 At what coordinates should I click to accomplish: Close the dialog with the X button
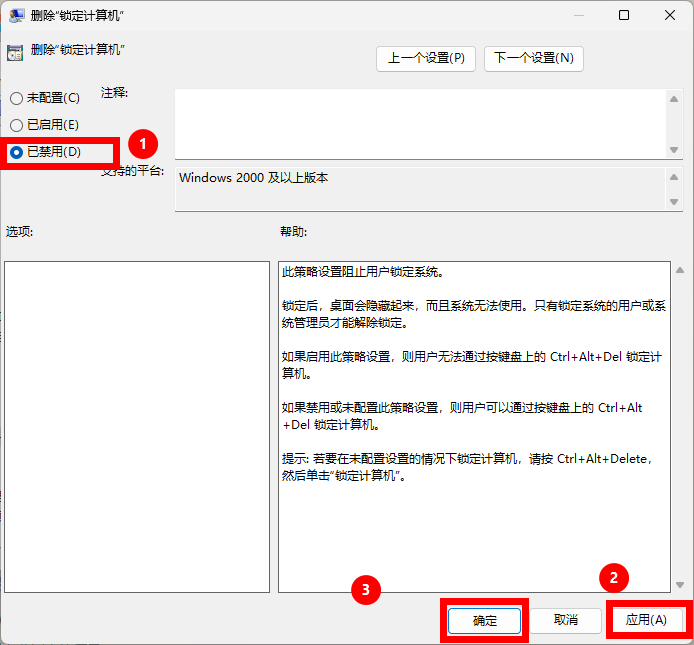(670, 16)
